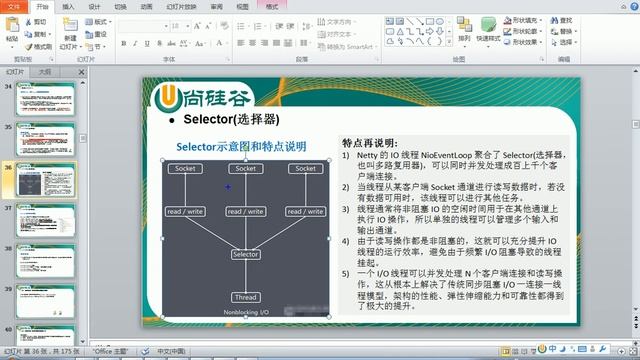Switch to the Format (格式) tab

pos(272,7)
